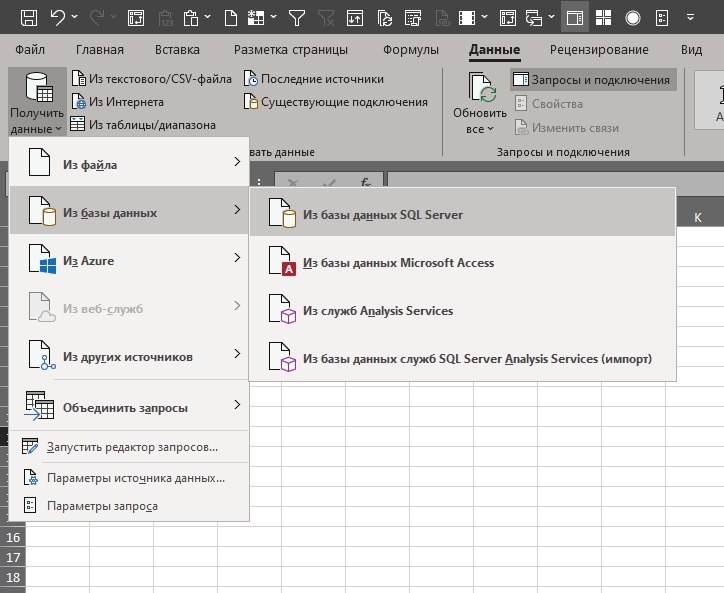Click the highlighted pane window icon in toolbar
This screenshot has width=724, height=593.
[x=575, y=18]
